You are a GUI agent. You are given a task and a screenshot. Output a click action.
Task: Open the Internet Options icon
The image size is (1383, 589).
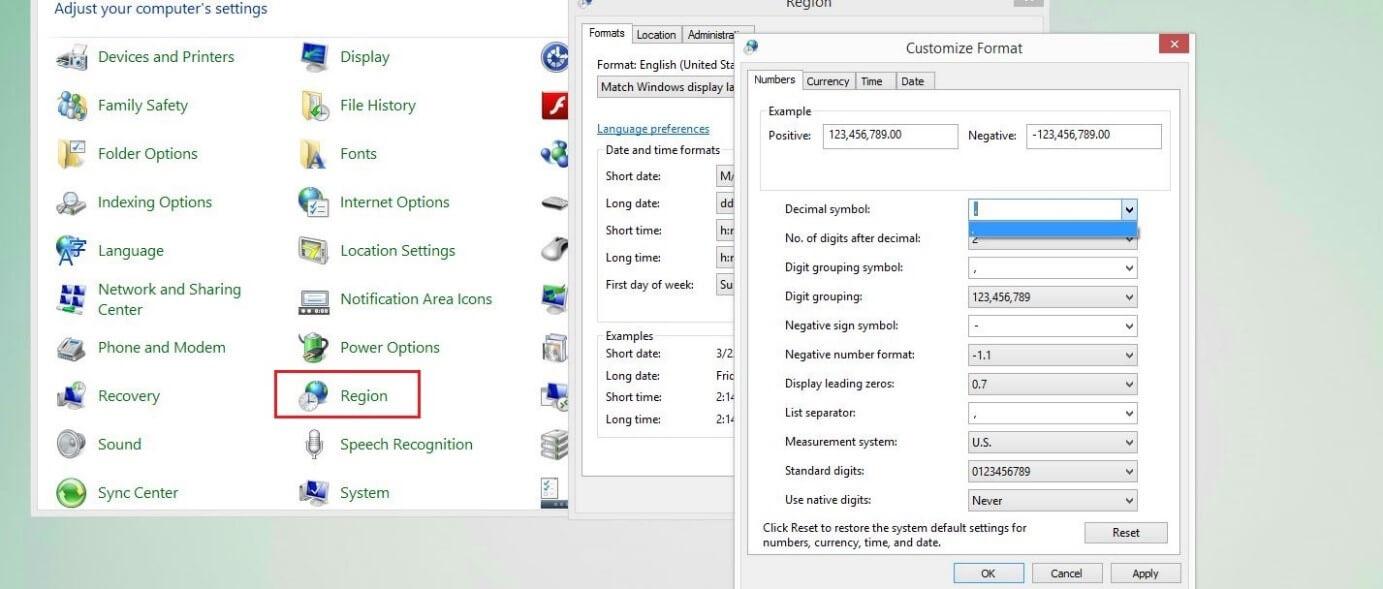tap(313, 203)
